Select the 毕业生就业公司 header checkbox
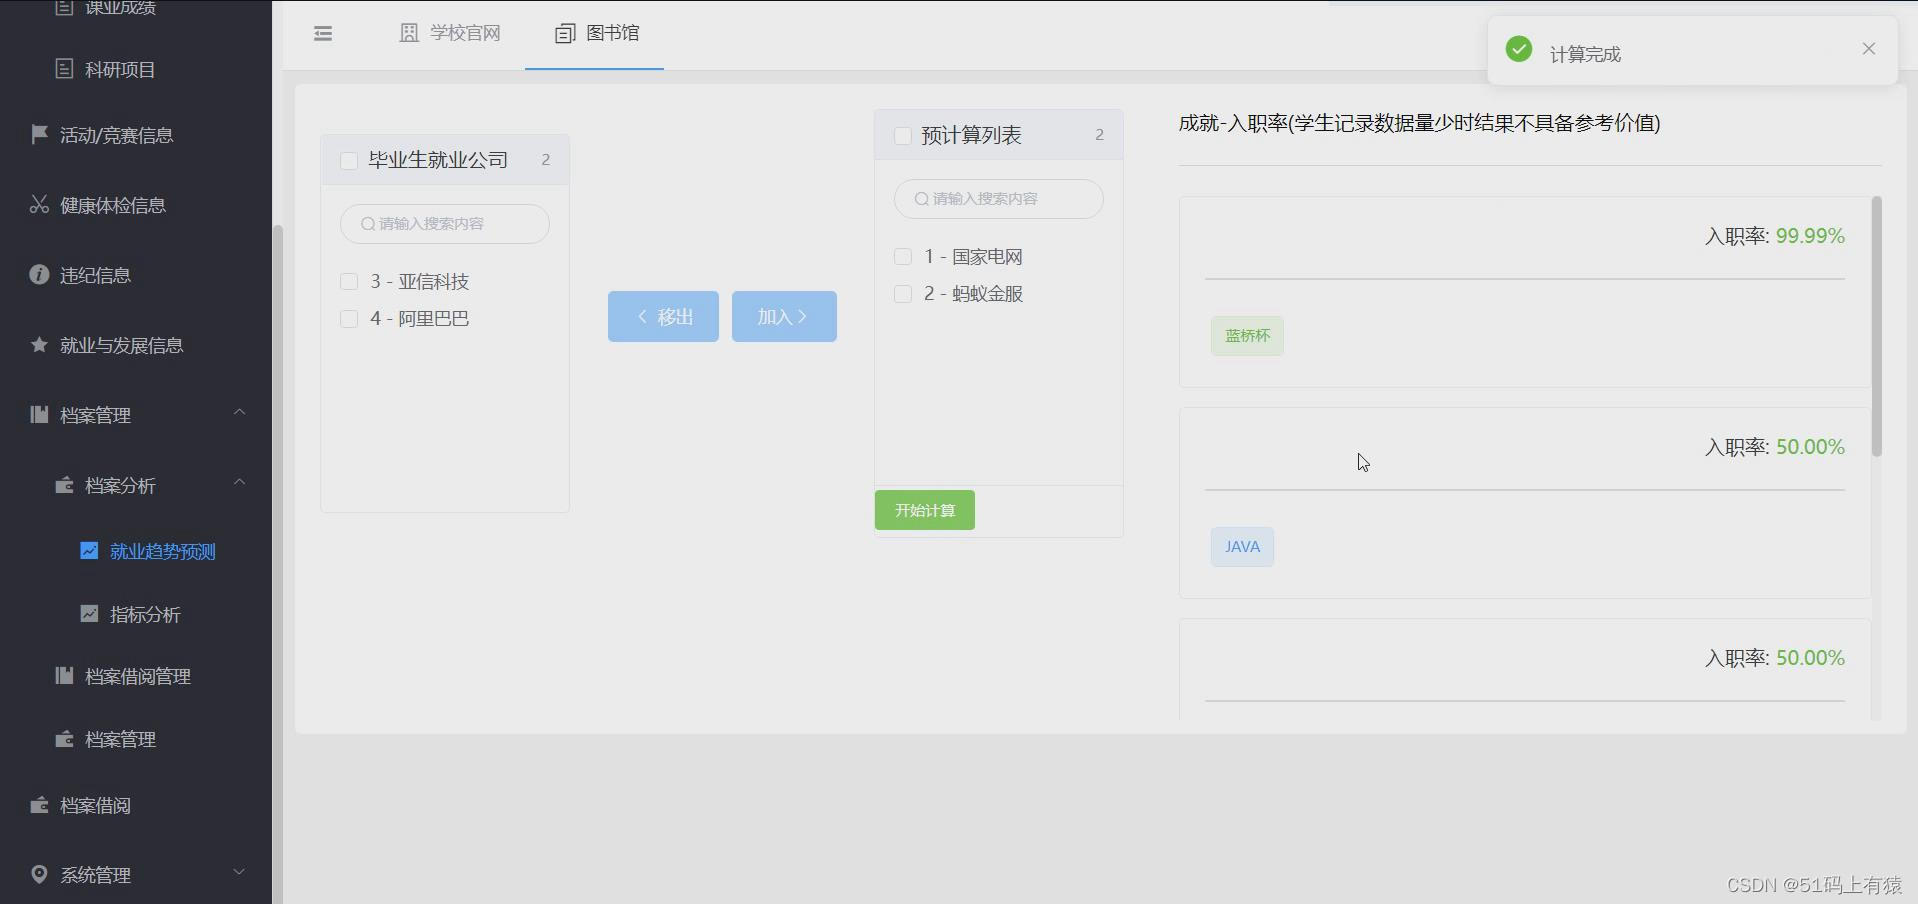1918x904 pixels. [x=348, y=160]
